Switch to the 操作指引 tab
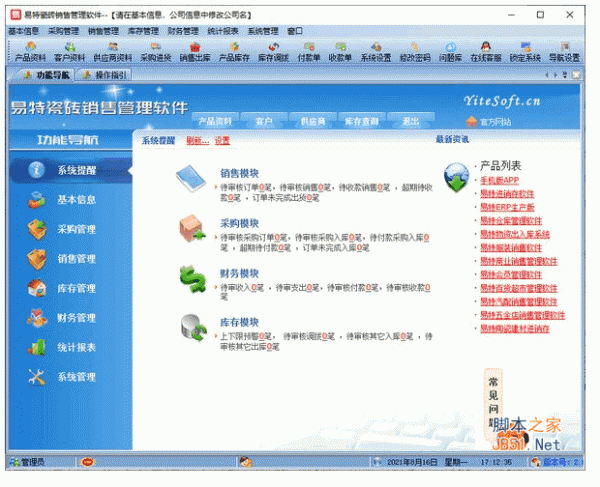600x487 pixels. tap(104, 75)
